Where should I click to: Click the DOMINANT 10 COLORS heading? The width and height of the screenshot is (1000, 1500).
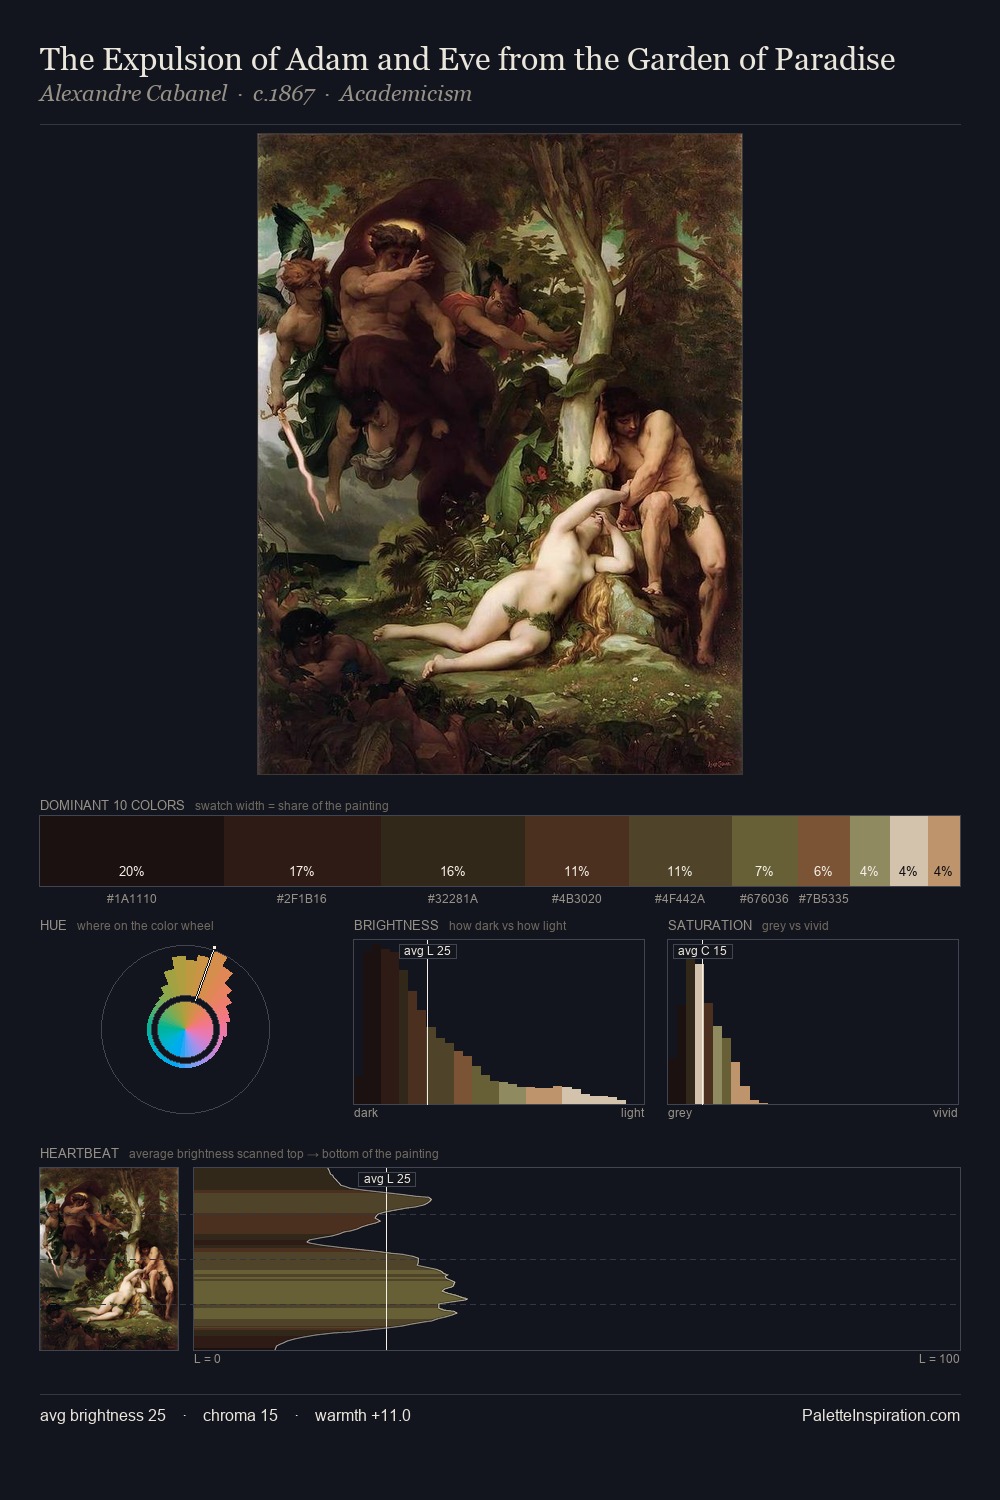112,805
